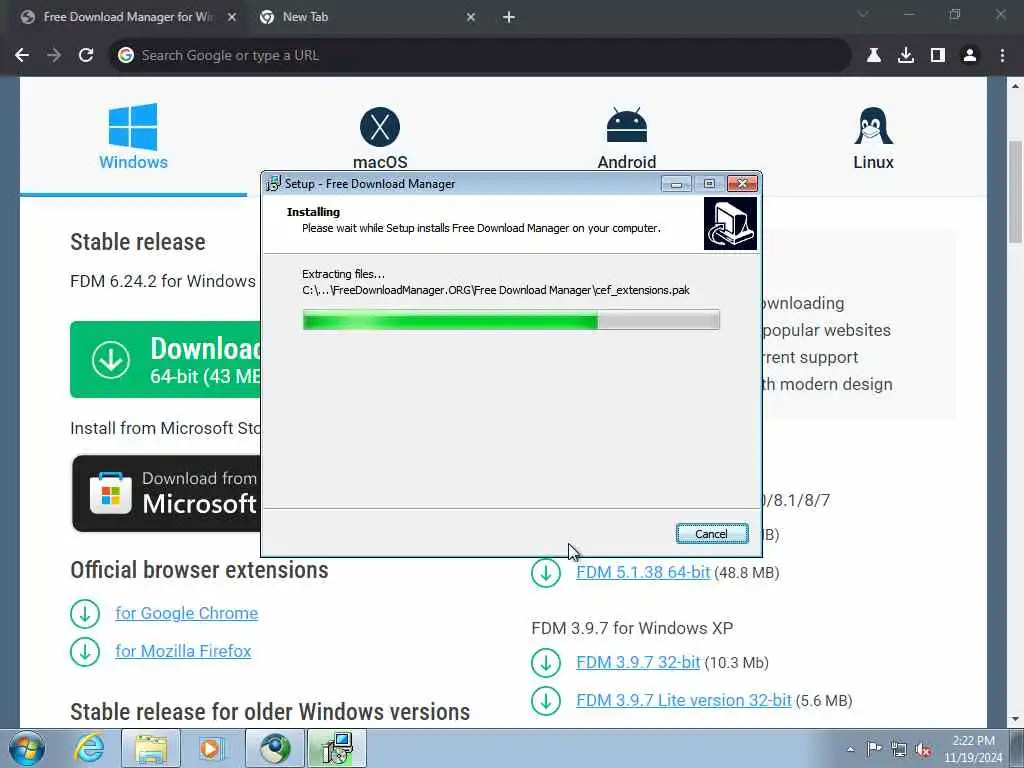
Task: Open the FDM 5.1.38 64-bit link
Action: point(643,572)
